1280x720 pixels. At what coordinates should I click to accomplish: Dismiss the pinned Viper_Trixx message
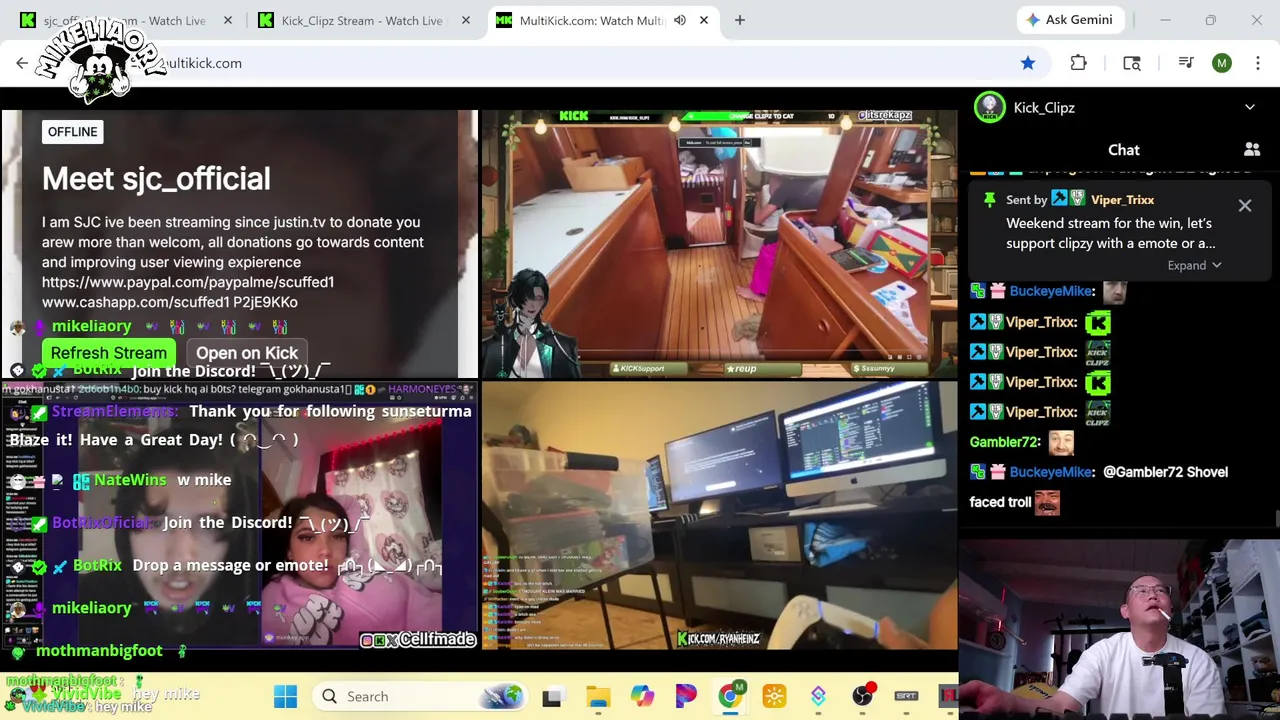click(1245, 205)
